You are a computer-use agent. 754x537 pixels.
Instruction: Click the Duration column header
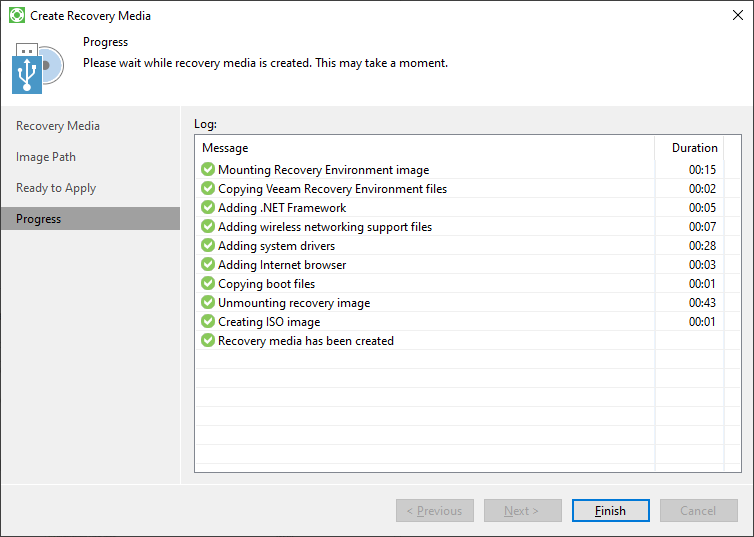[694, 148]
